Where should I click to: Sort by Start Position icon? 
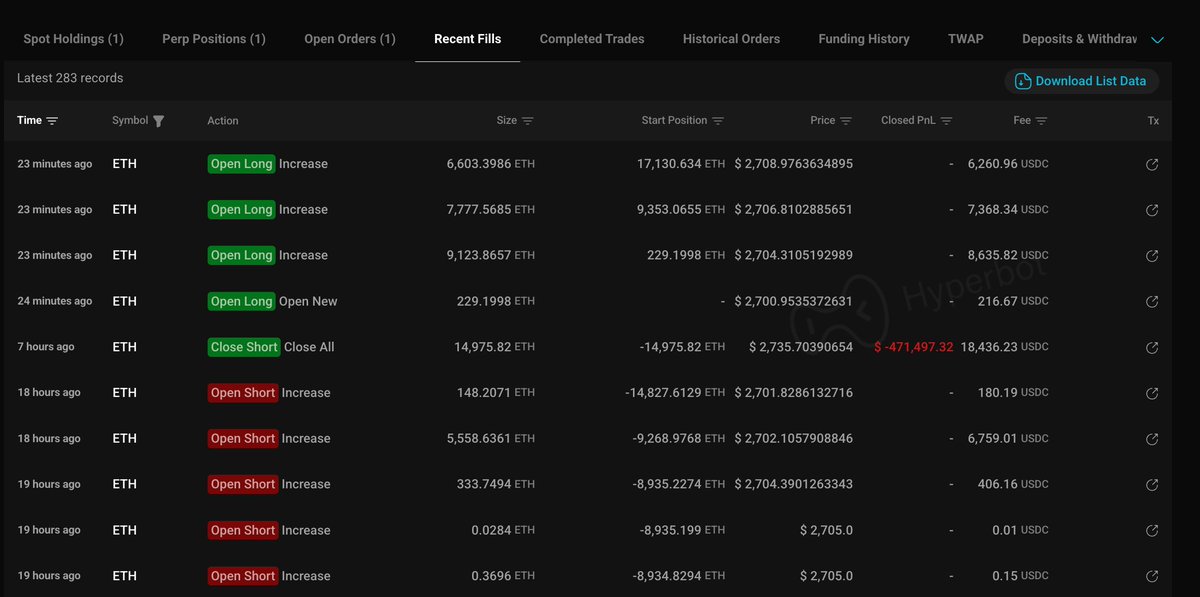(x=717, y=121)
